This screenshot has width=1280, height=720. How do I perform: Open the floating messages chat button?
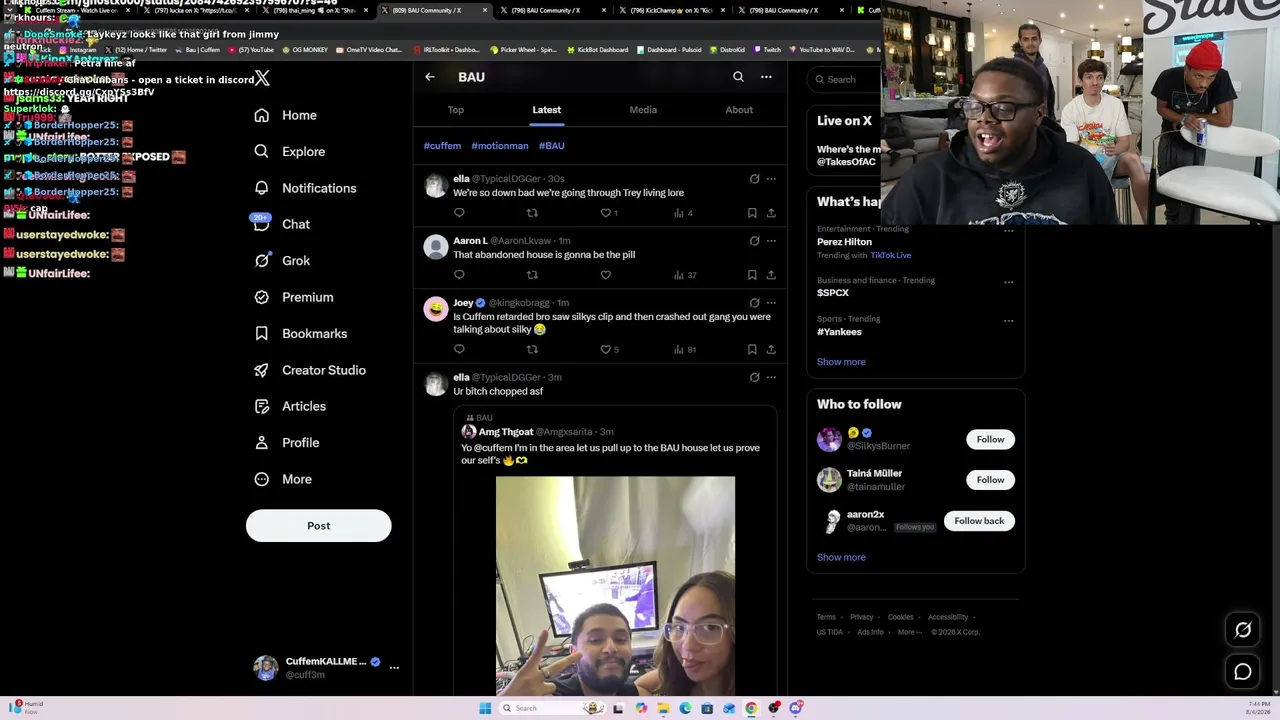pos(1243,672)
